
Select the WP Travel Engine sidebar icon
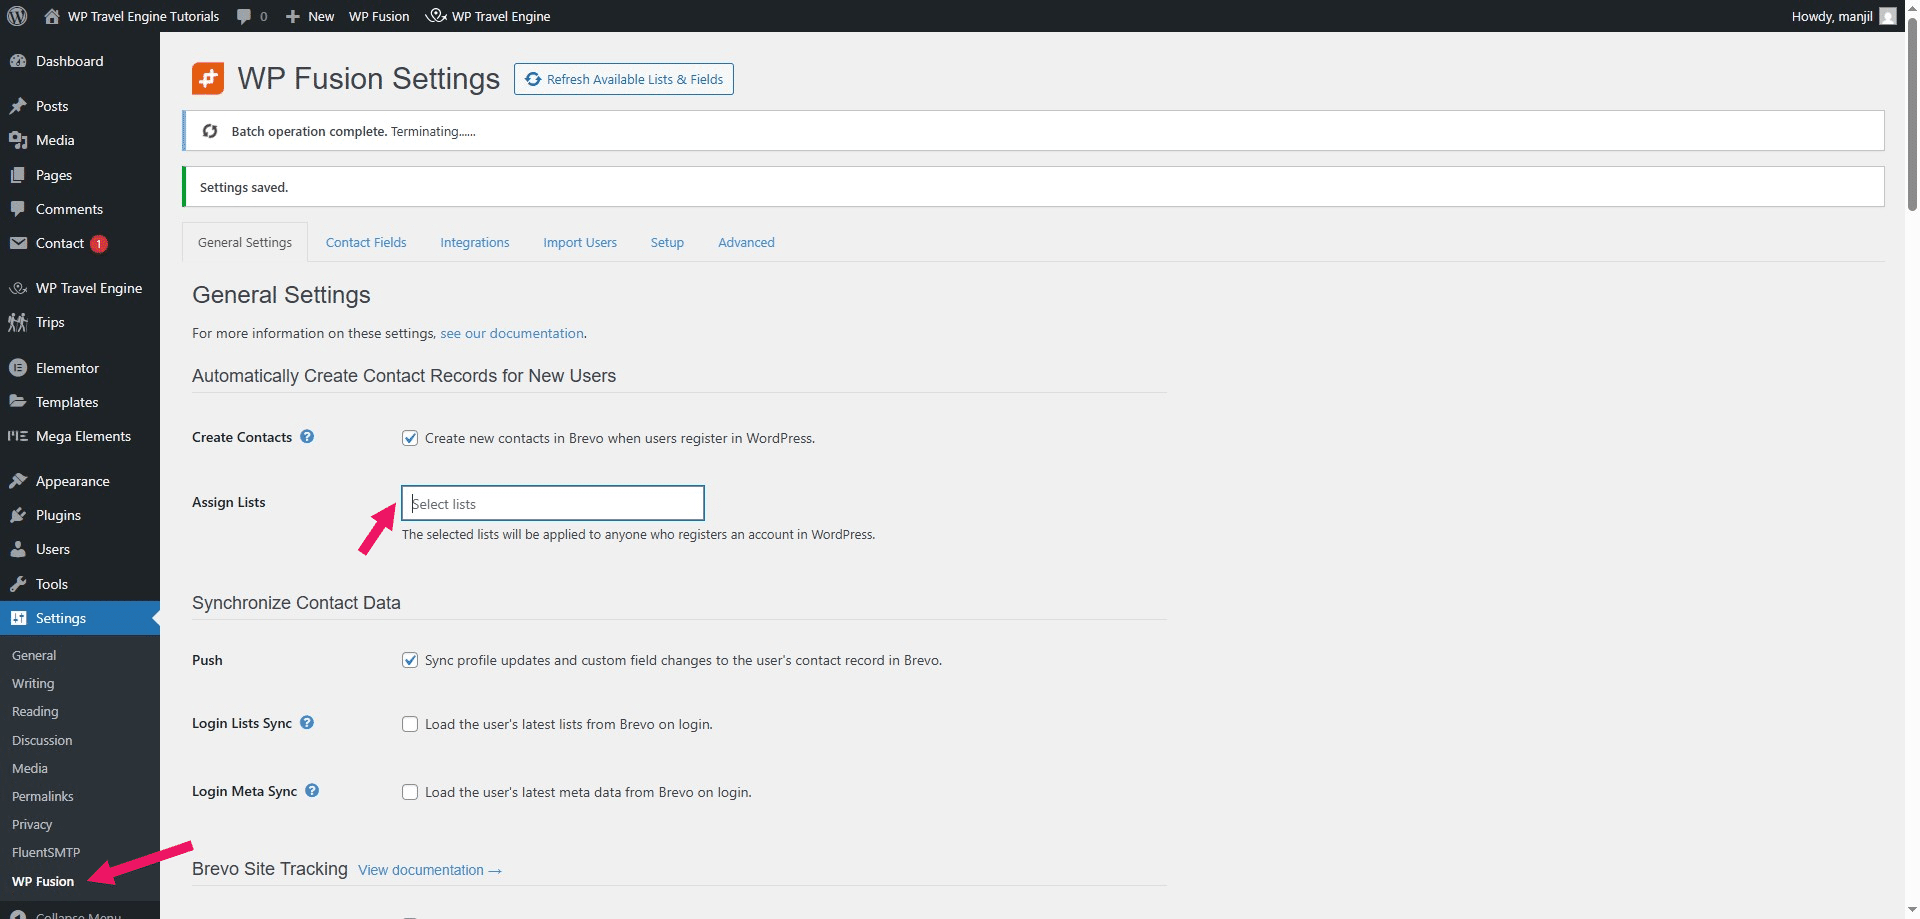coord(18,288)
